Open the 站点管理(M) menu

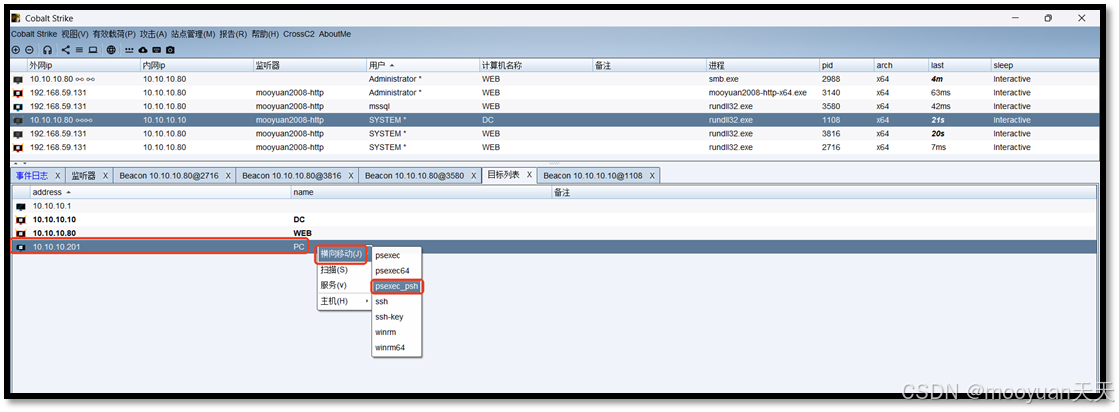[193, 34]
